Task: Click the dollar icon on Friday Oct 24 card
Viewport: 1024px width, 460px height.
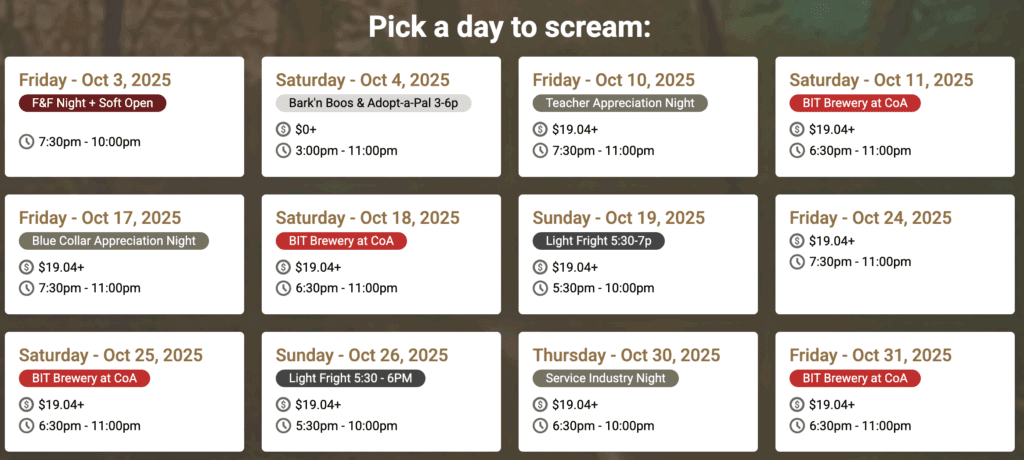Action: tap(797, 240)
